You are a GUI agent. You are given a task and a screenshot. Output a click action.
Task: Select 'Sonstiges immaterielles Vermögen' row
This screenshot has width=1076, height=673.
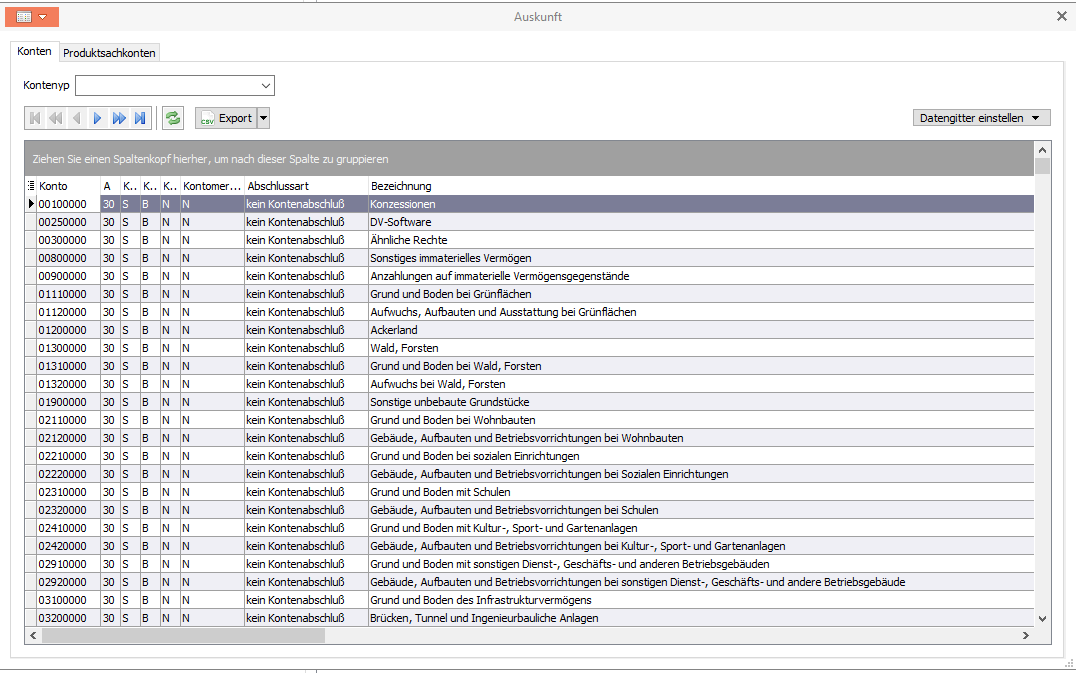pyautogui.click(x=529, y=258)
